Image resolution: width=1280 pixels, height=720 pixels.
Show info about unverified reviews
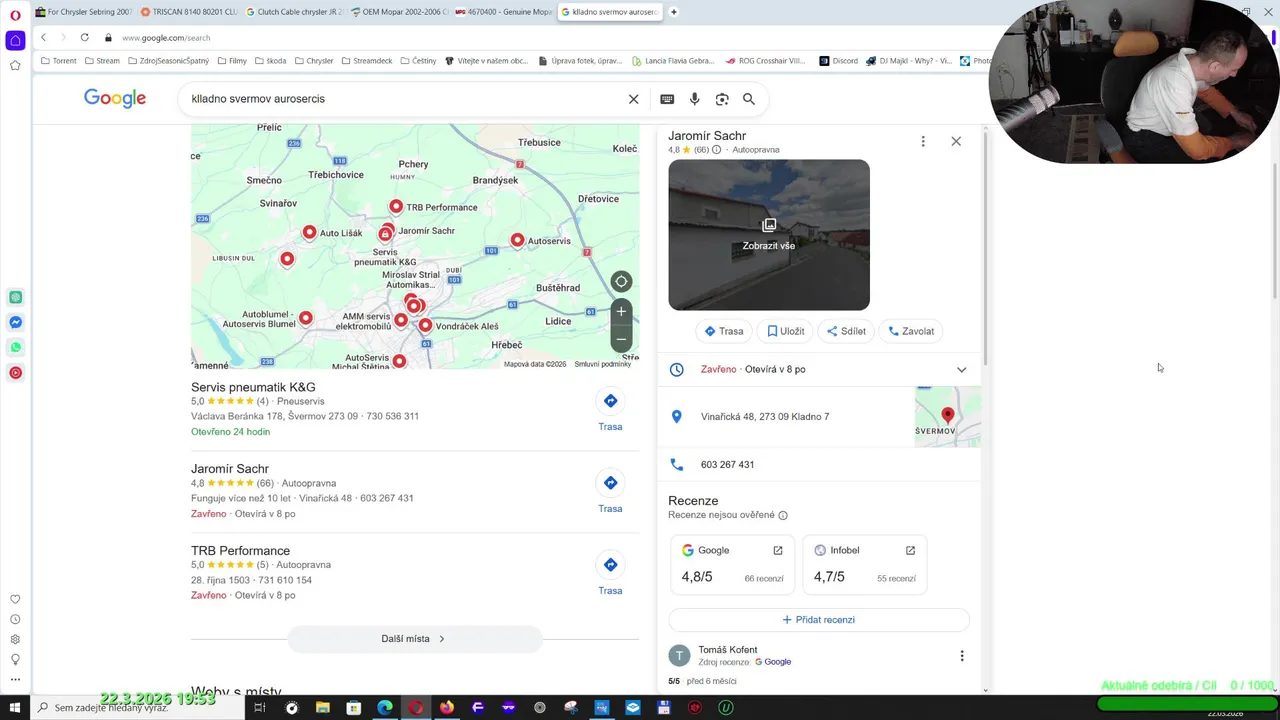(783, 515)
